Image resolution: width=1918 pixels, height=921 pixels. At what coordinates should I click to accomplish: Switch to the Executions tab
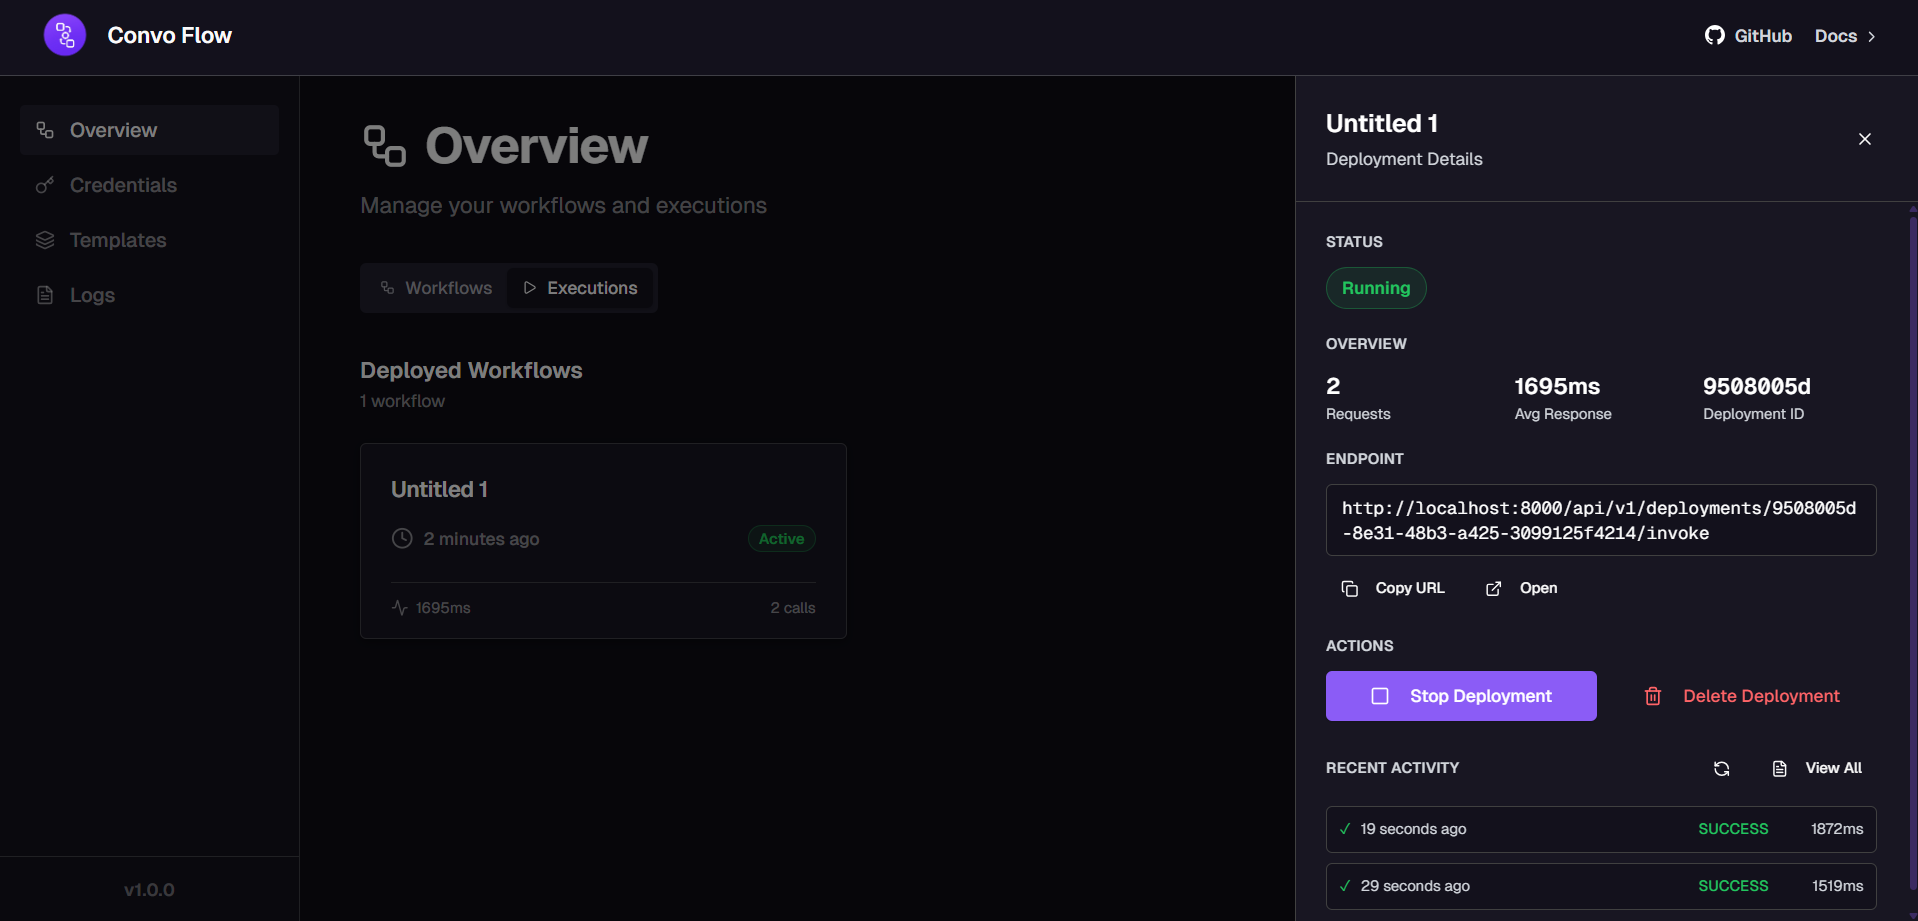[581, 287]
